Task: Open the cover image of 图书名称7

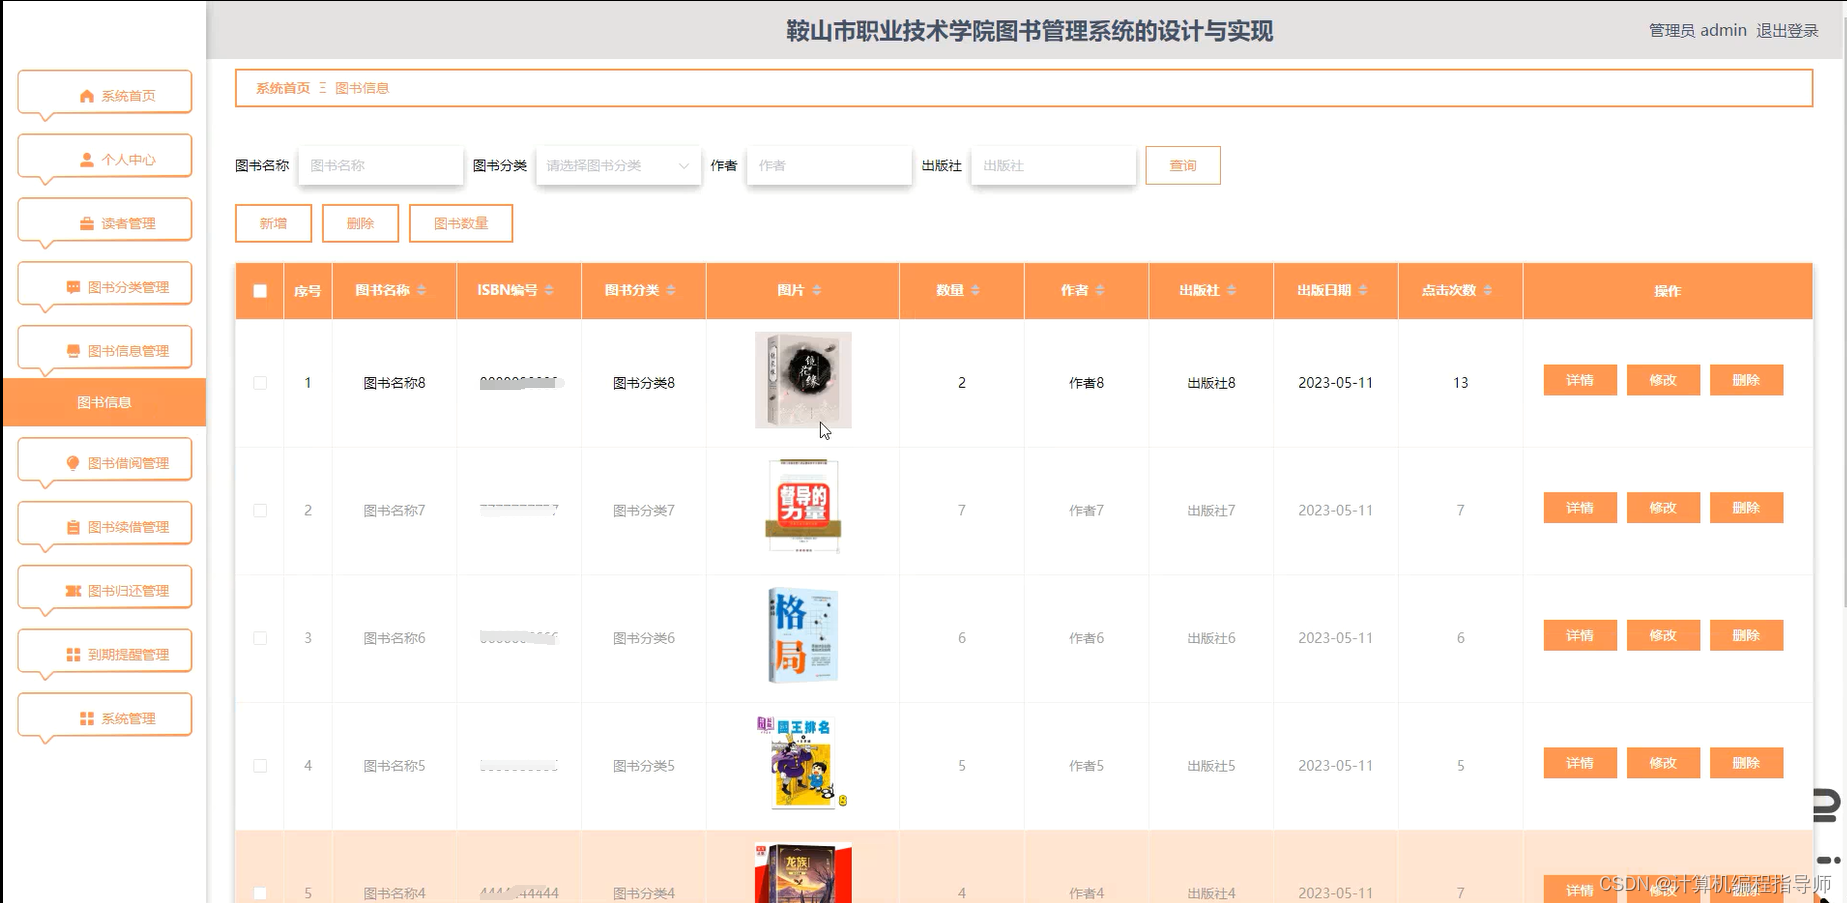Action: [x=803, y=506]
